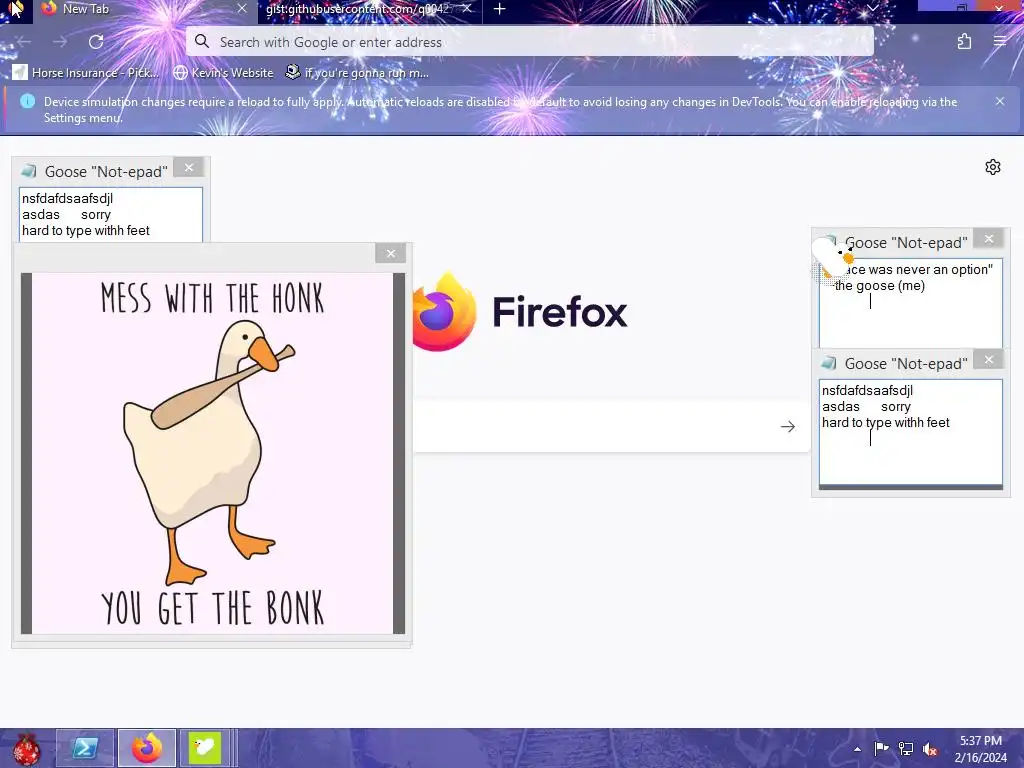The height and width of the screenshot is (768, 1024).
Task: Click the Firefox forward arrow button
Action: coord(60,42)
